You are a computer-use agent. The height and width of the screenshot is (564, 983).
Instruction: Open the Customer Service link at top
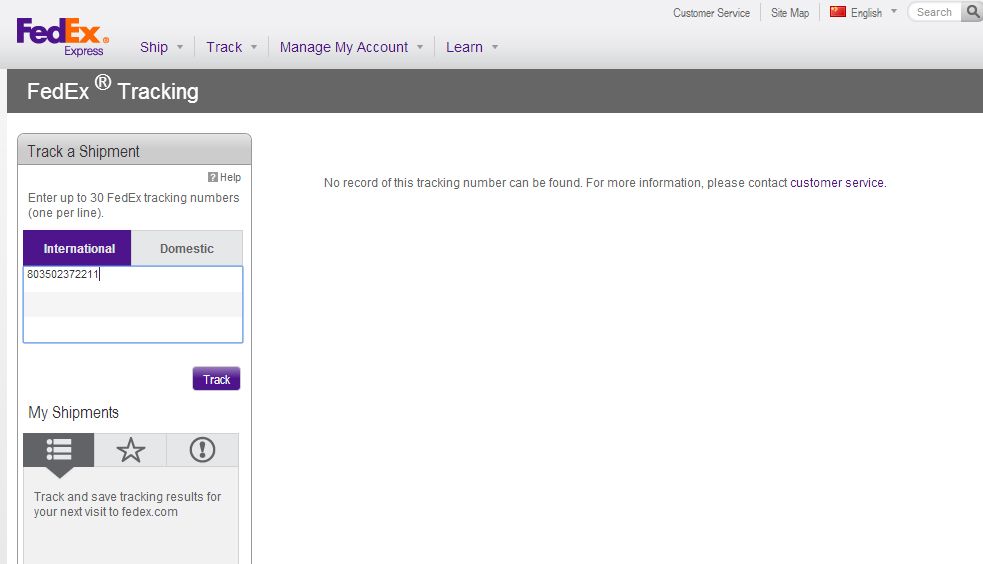click(x=711, y=13)
